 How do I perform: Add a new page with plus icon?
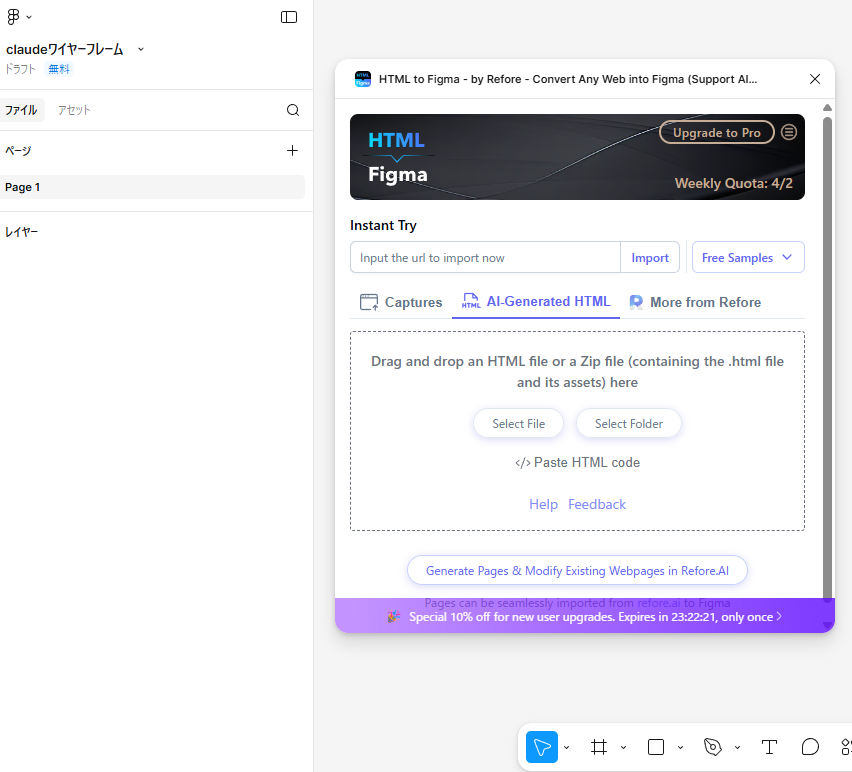pos(292,151)
